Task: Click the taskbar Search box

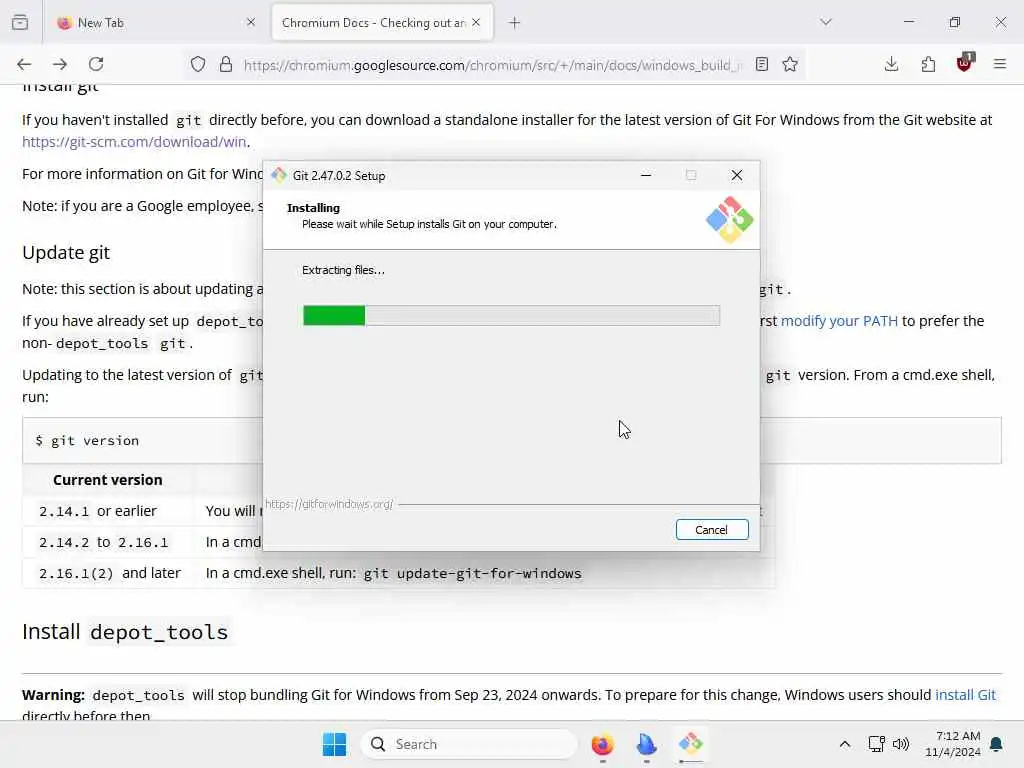Action: (469, 744)
